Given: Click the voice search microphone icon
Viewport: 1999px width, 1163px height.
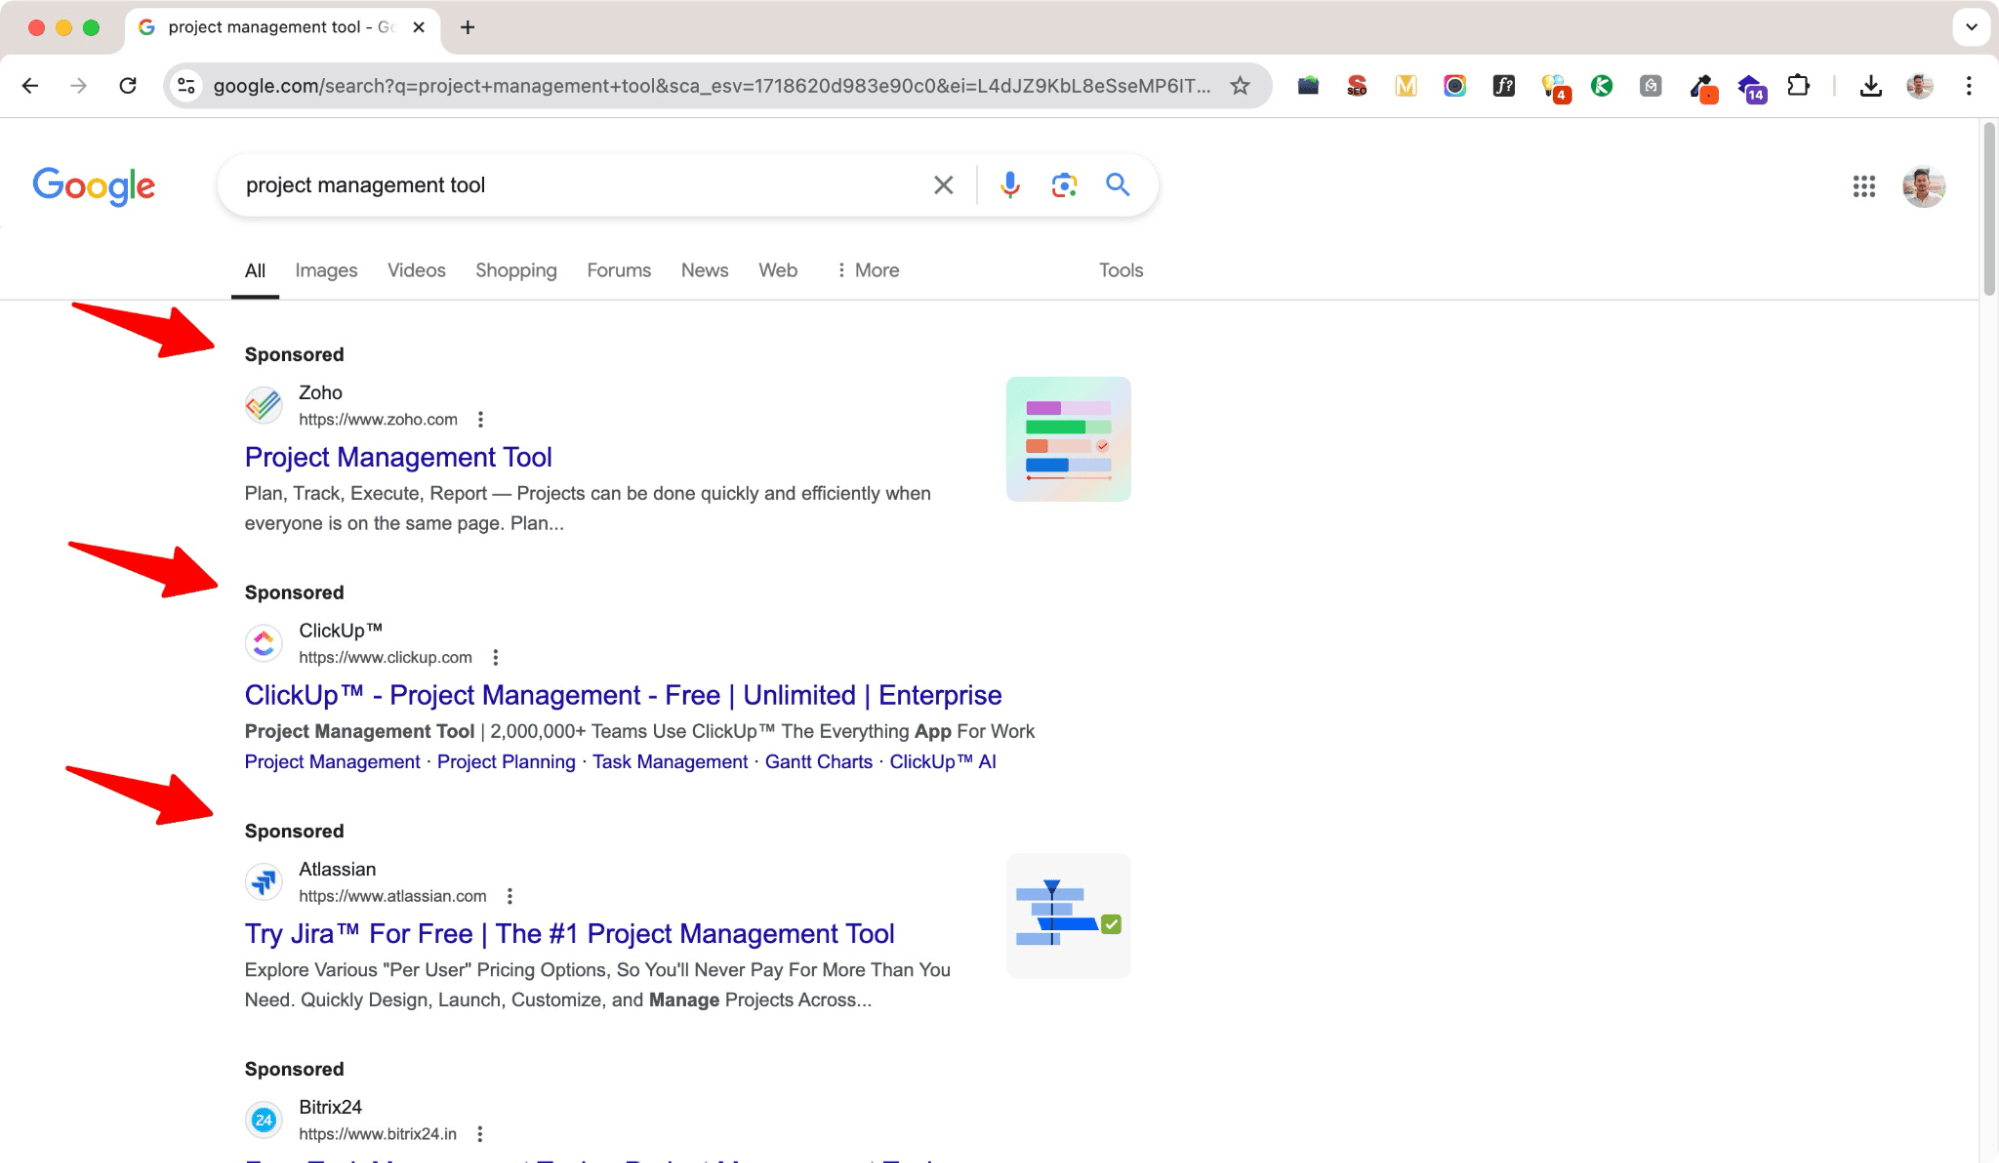Looking at the screenshot, I should point(1010,185).
